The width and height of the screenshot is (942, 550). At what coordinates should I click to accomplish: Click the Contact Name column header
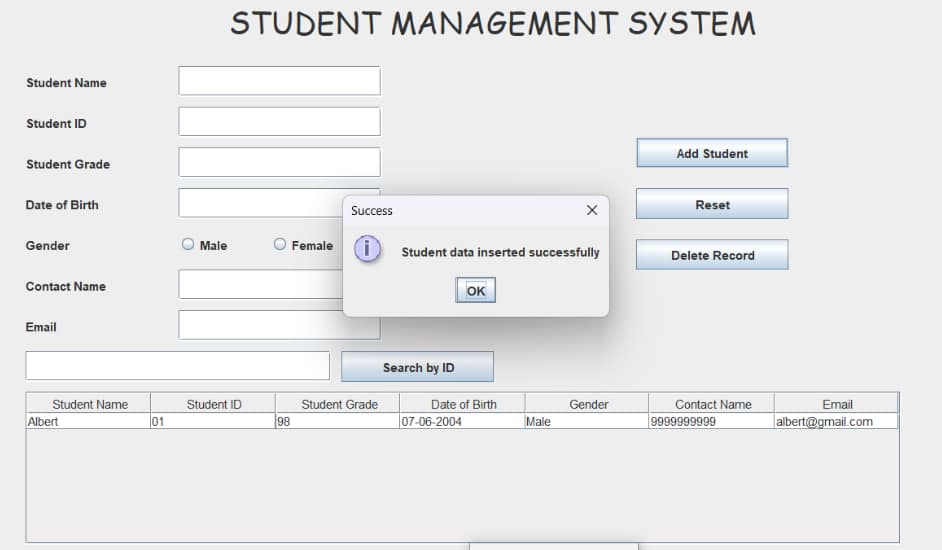point(712,404)
